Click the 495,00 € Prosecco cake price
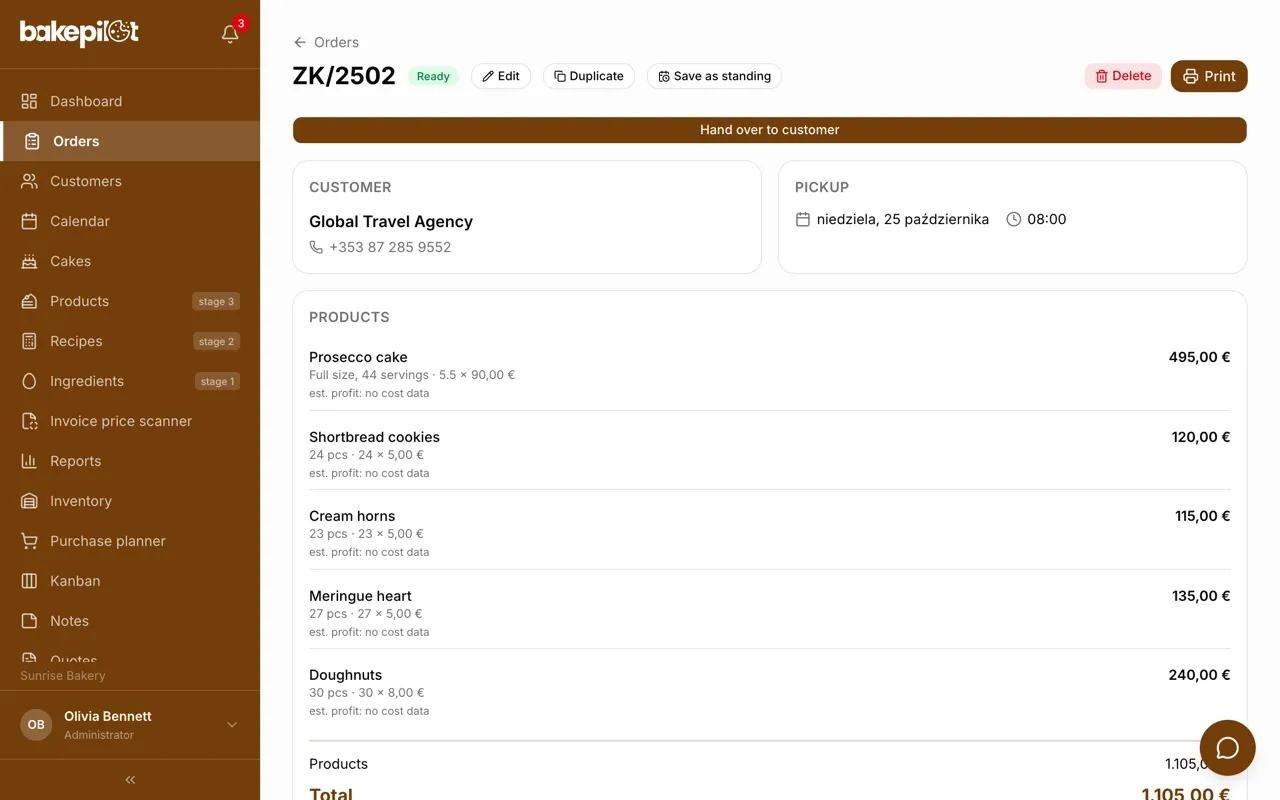The image size is (1280, 800). (x=1200, y=357)
